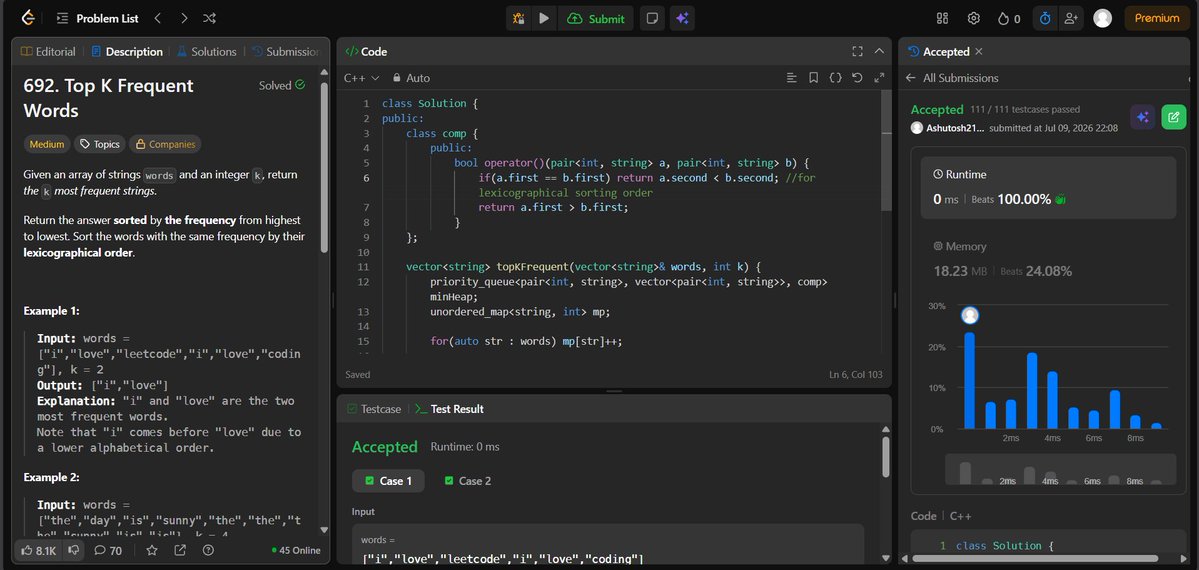The height and width of the screenshot is (570, 1199).
Task: Click the Medium difficulty tag
Action: tap(47, 144)
